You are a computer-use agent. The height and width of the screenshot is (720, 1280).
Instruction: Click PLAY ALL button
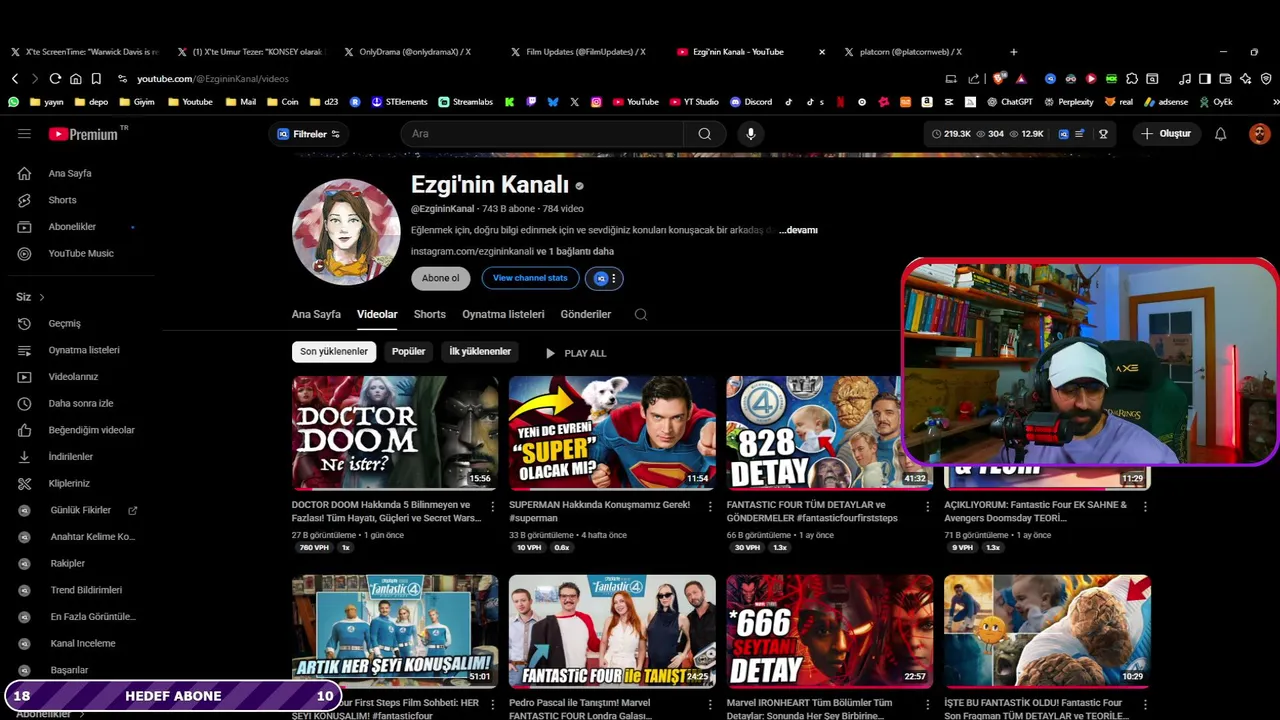(x=575, y=353)
